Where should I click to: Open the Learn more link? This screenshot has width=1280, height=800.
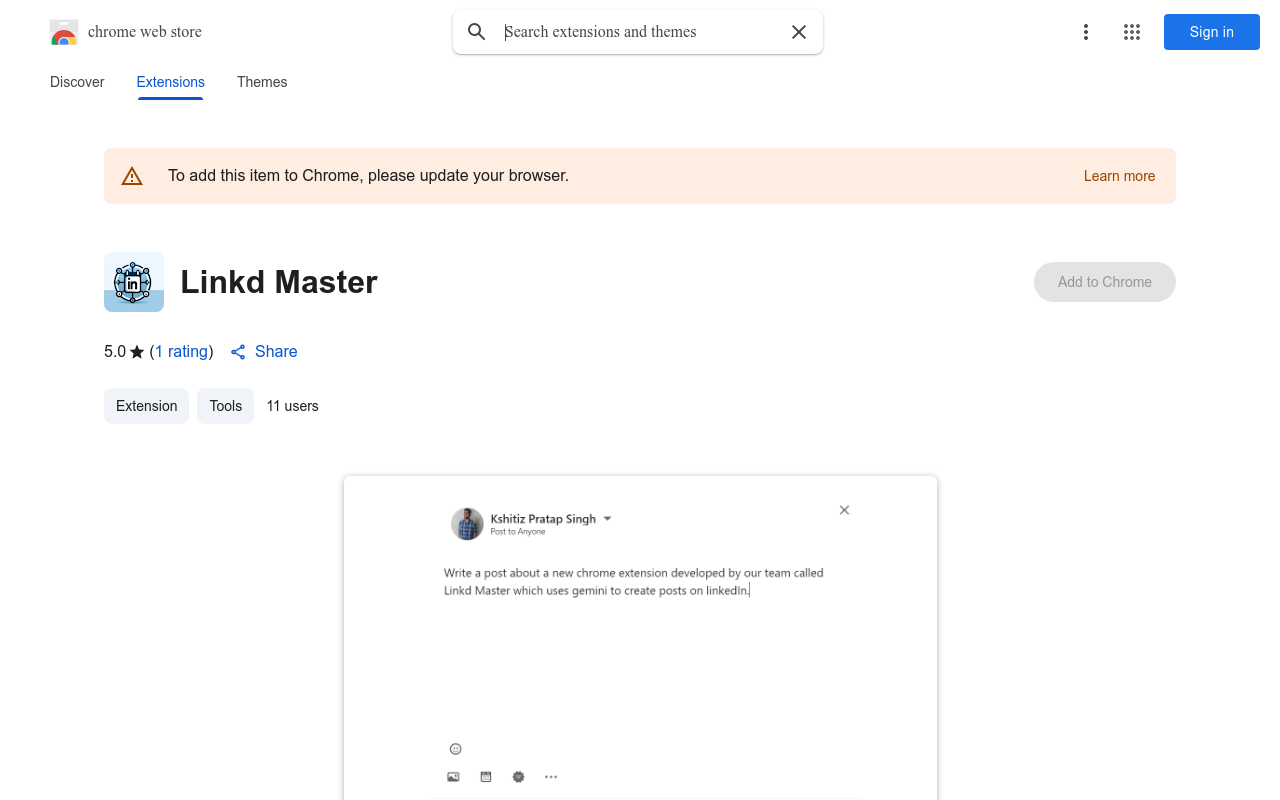coord(1119,176)
